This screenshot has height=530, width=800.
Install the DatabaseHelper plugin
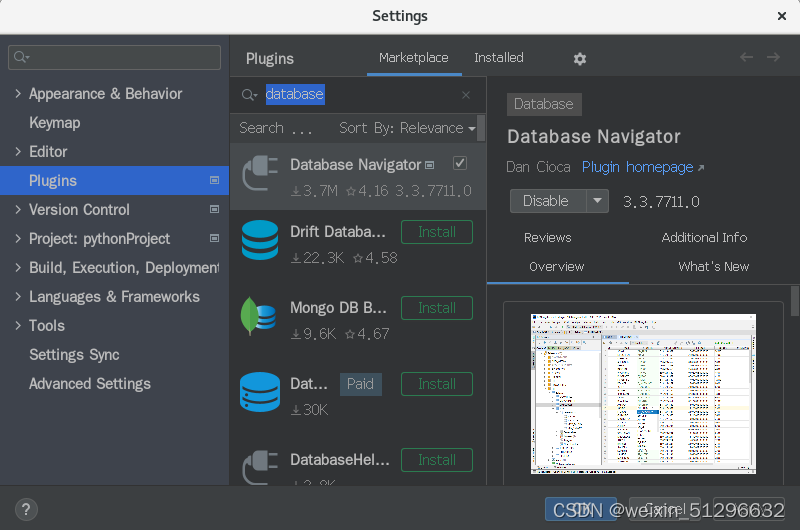[437, 460]
